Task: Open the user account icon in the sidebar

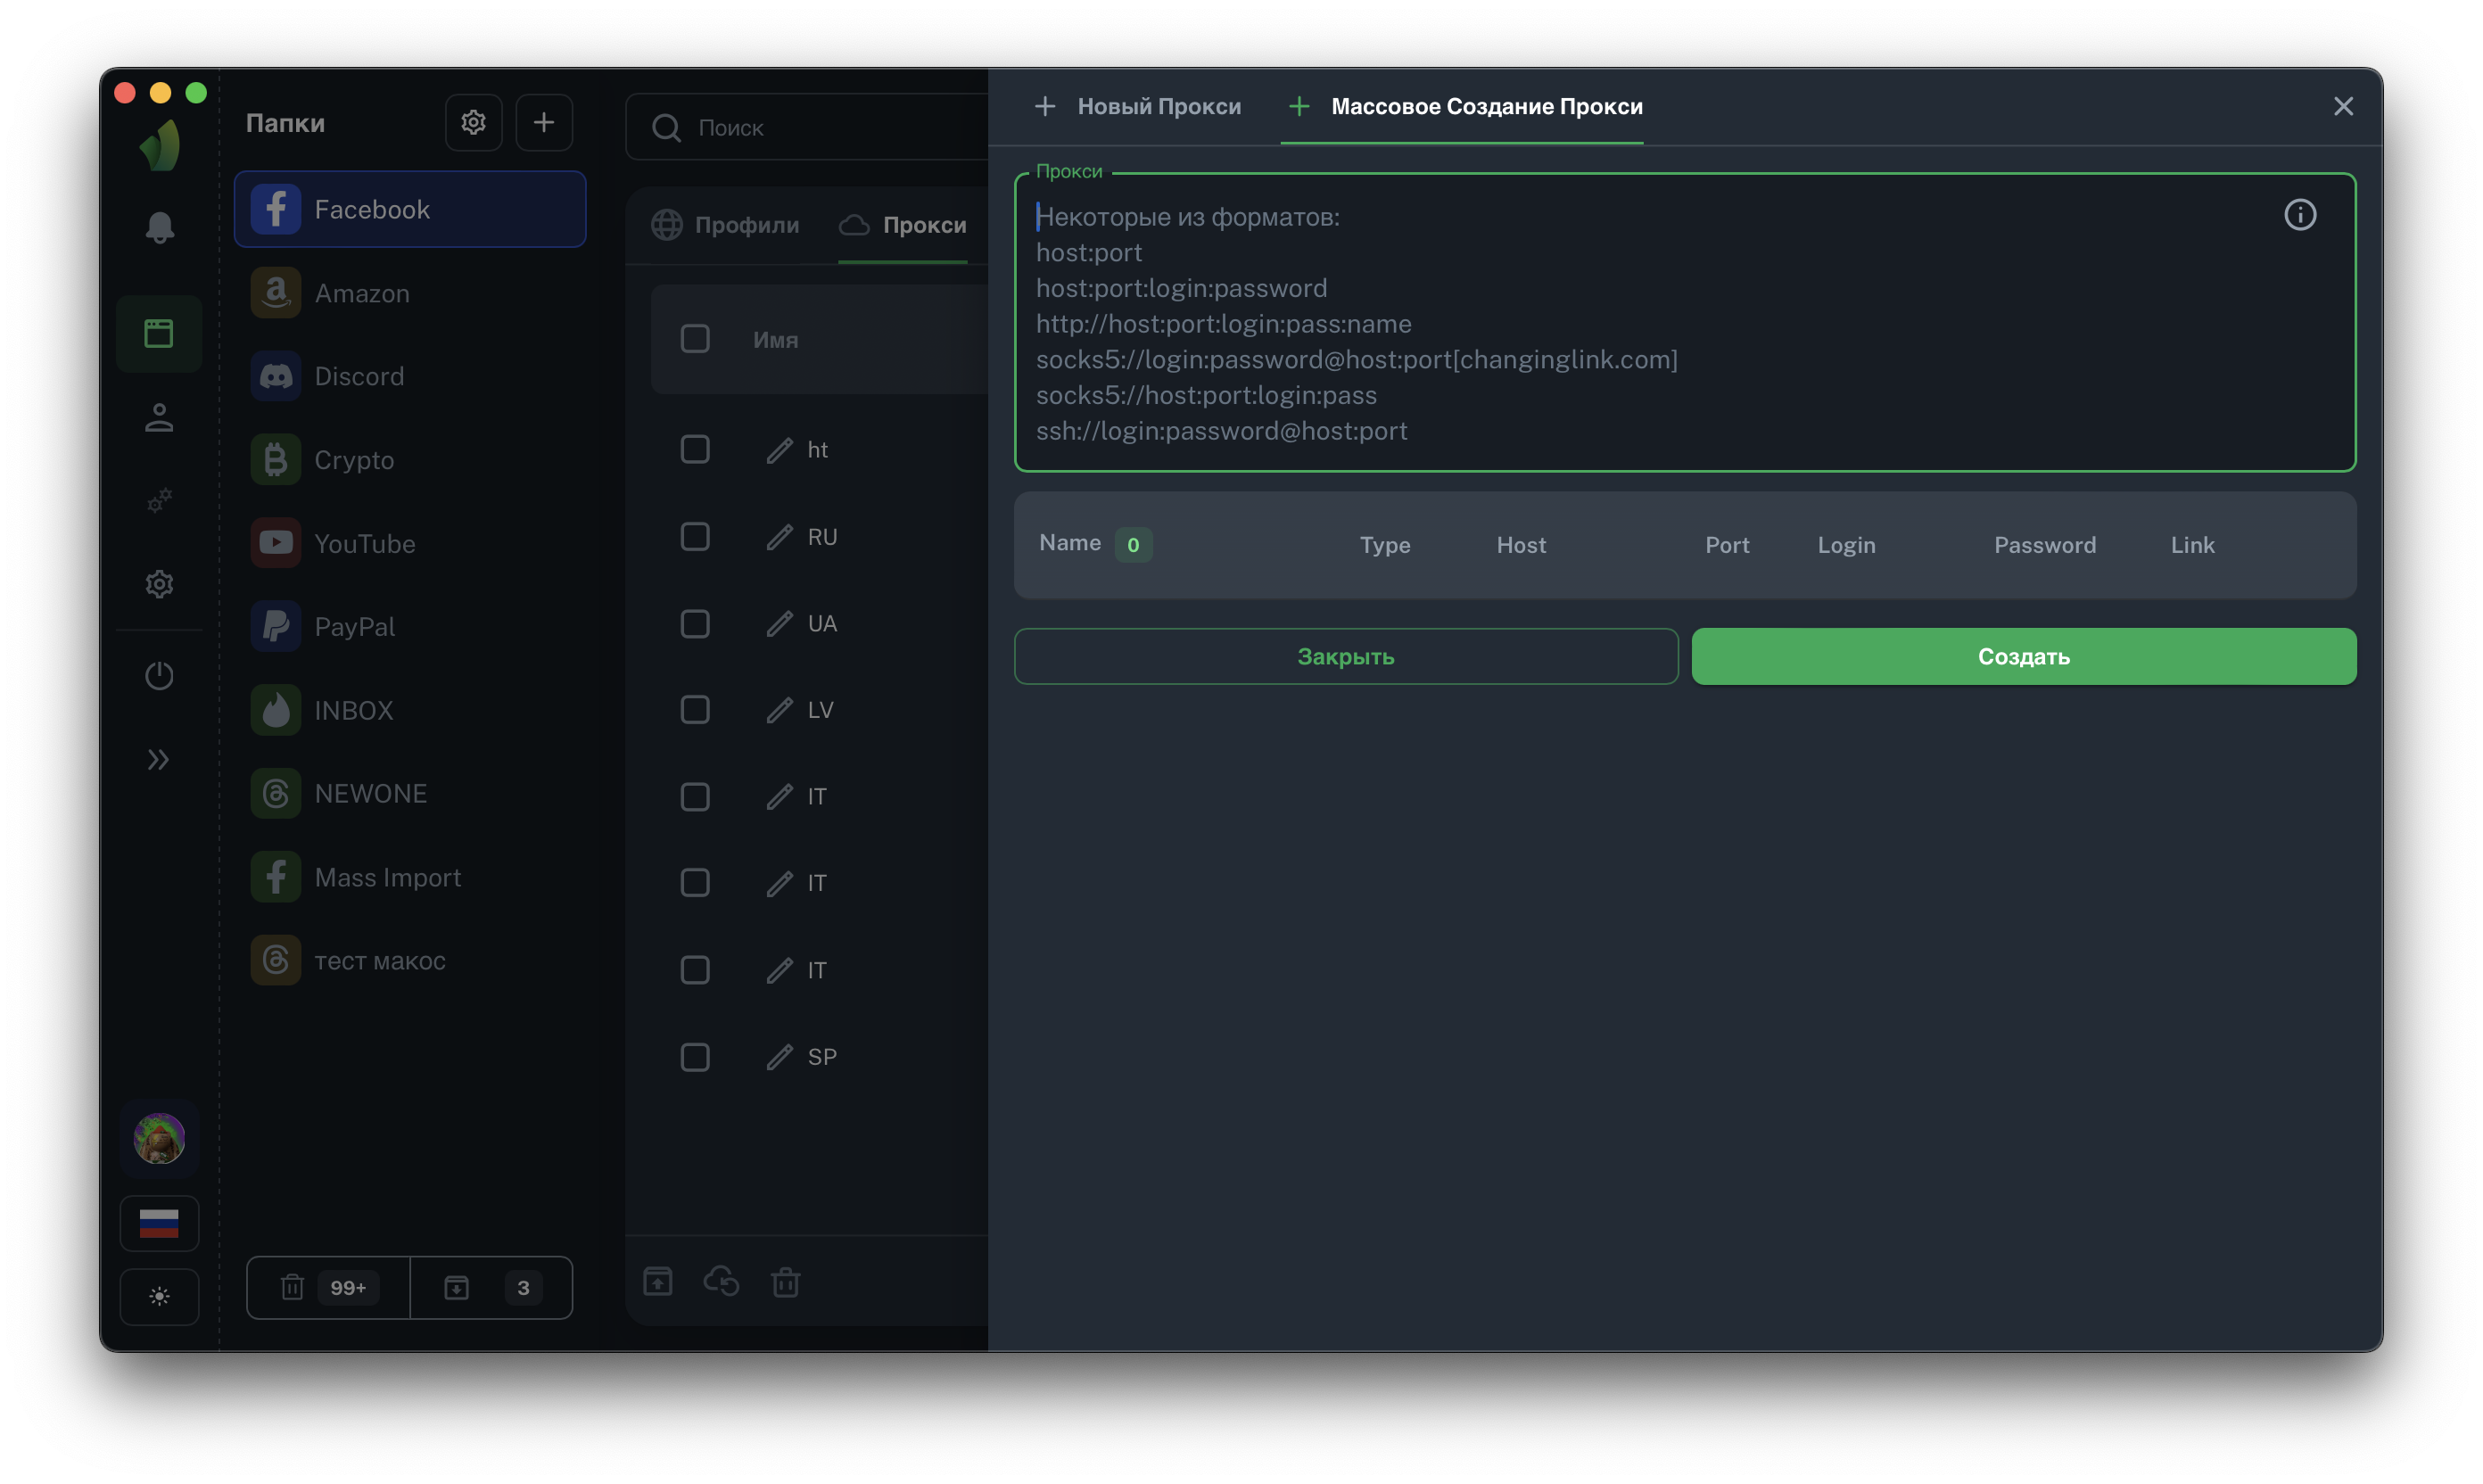Action: point(160,418)
